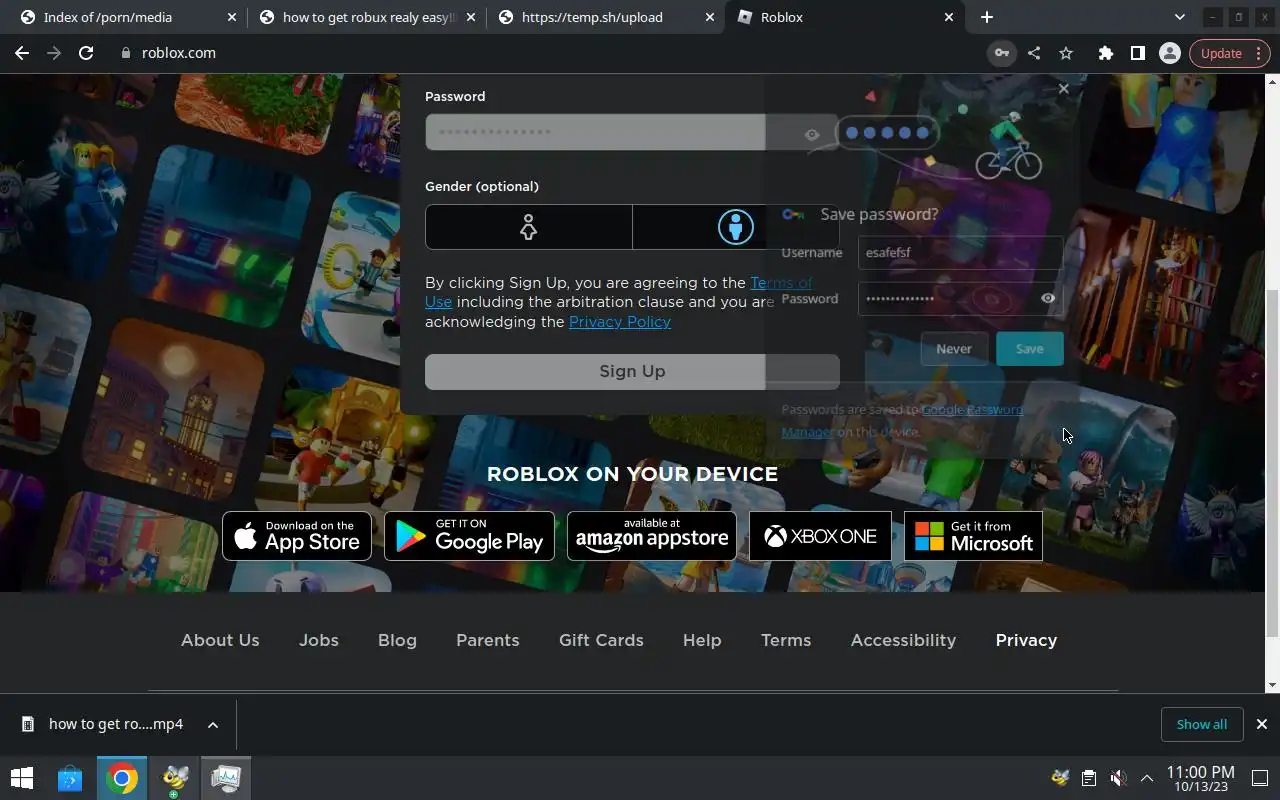Image resolution: width=1280 pixels, height=800 pixels.
Task: Open the Chrome extensions puzzle icon
Action: [x=1105, y=53]
